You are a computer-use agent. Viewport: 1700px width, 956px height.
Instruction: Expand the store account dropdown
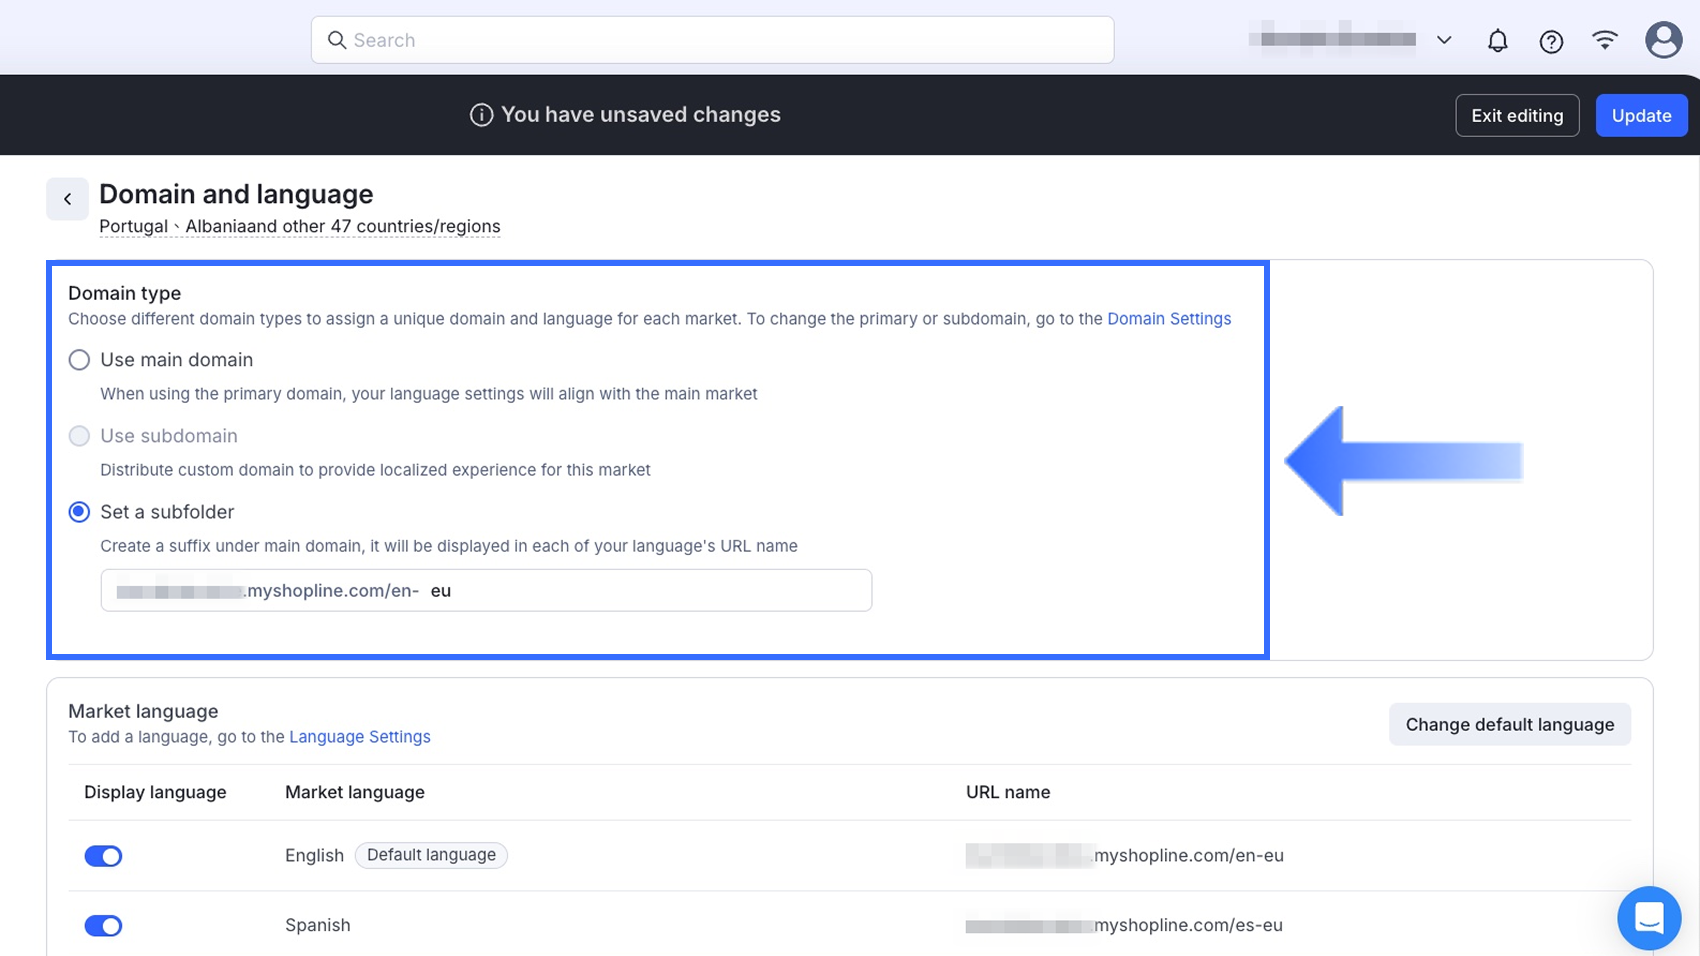point(1444,40)
